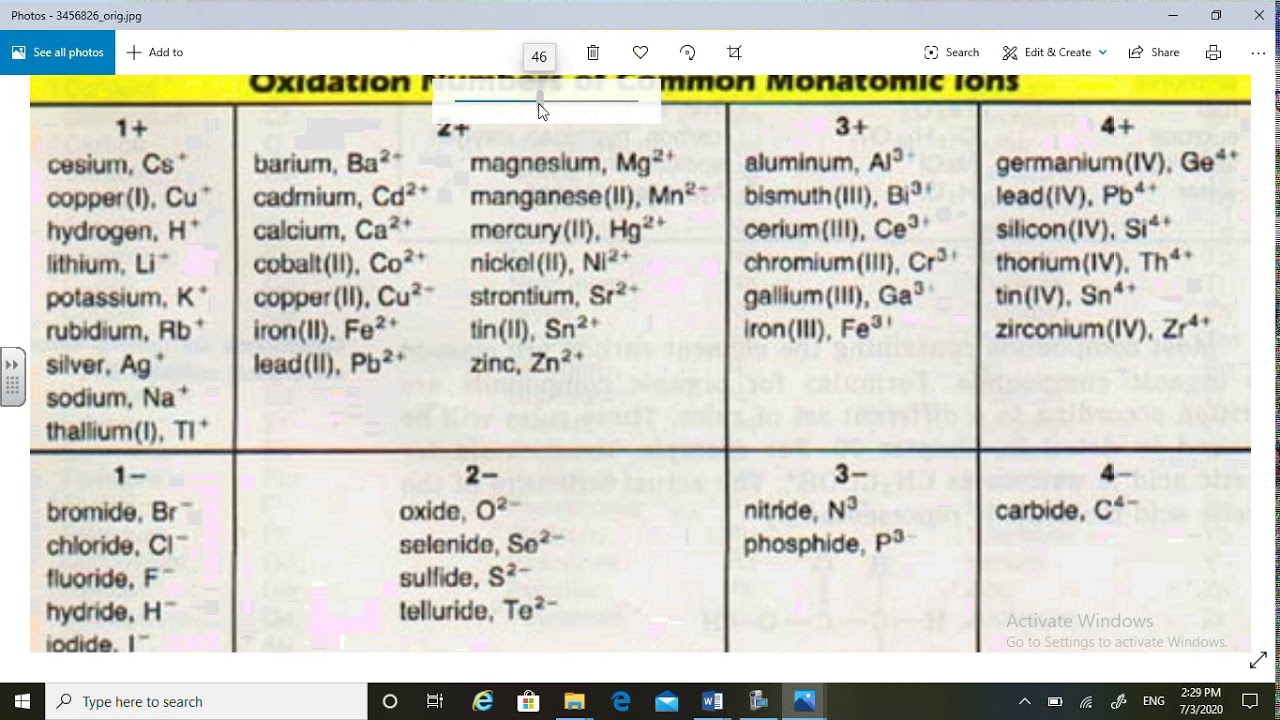Screen dimensions: 1280x720
Task: Click the text 'iron(III), Fe3+'
Action: pyautogui.click(x=817, y=328)
